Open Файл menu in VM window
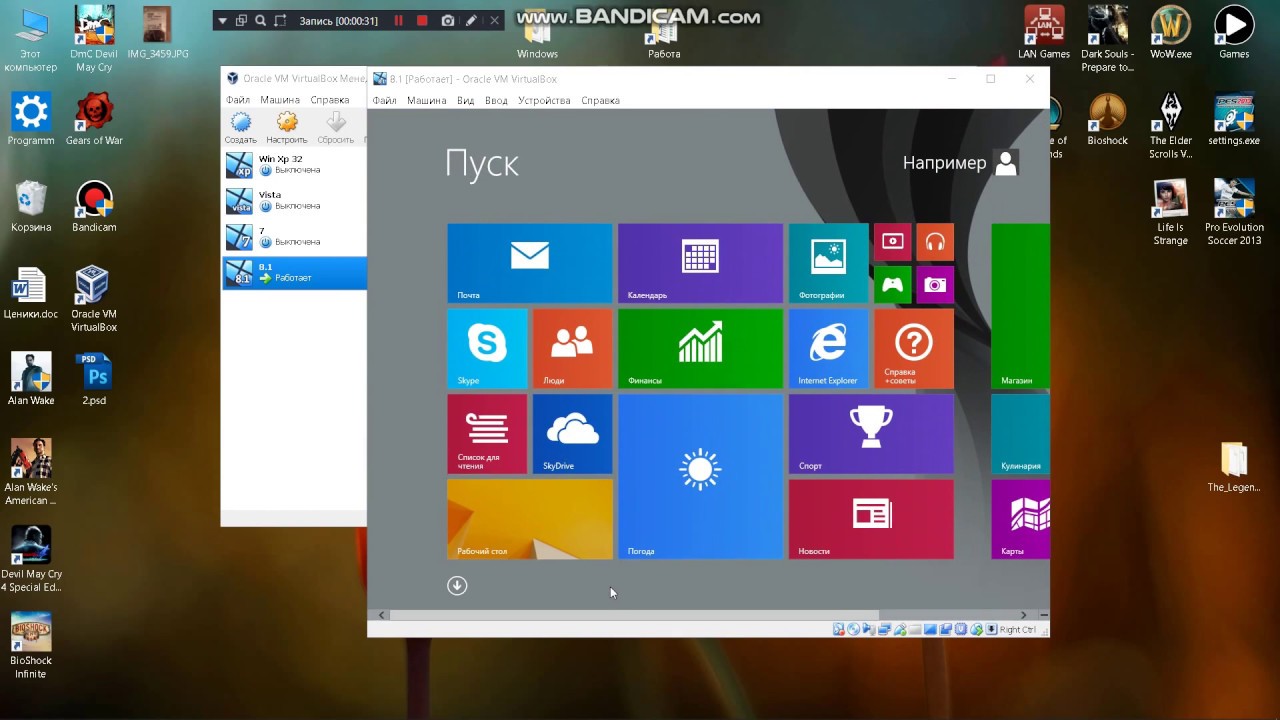1280x720 pixels. [x=385, y=100]
